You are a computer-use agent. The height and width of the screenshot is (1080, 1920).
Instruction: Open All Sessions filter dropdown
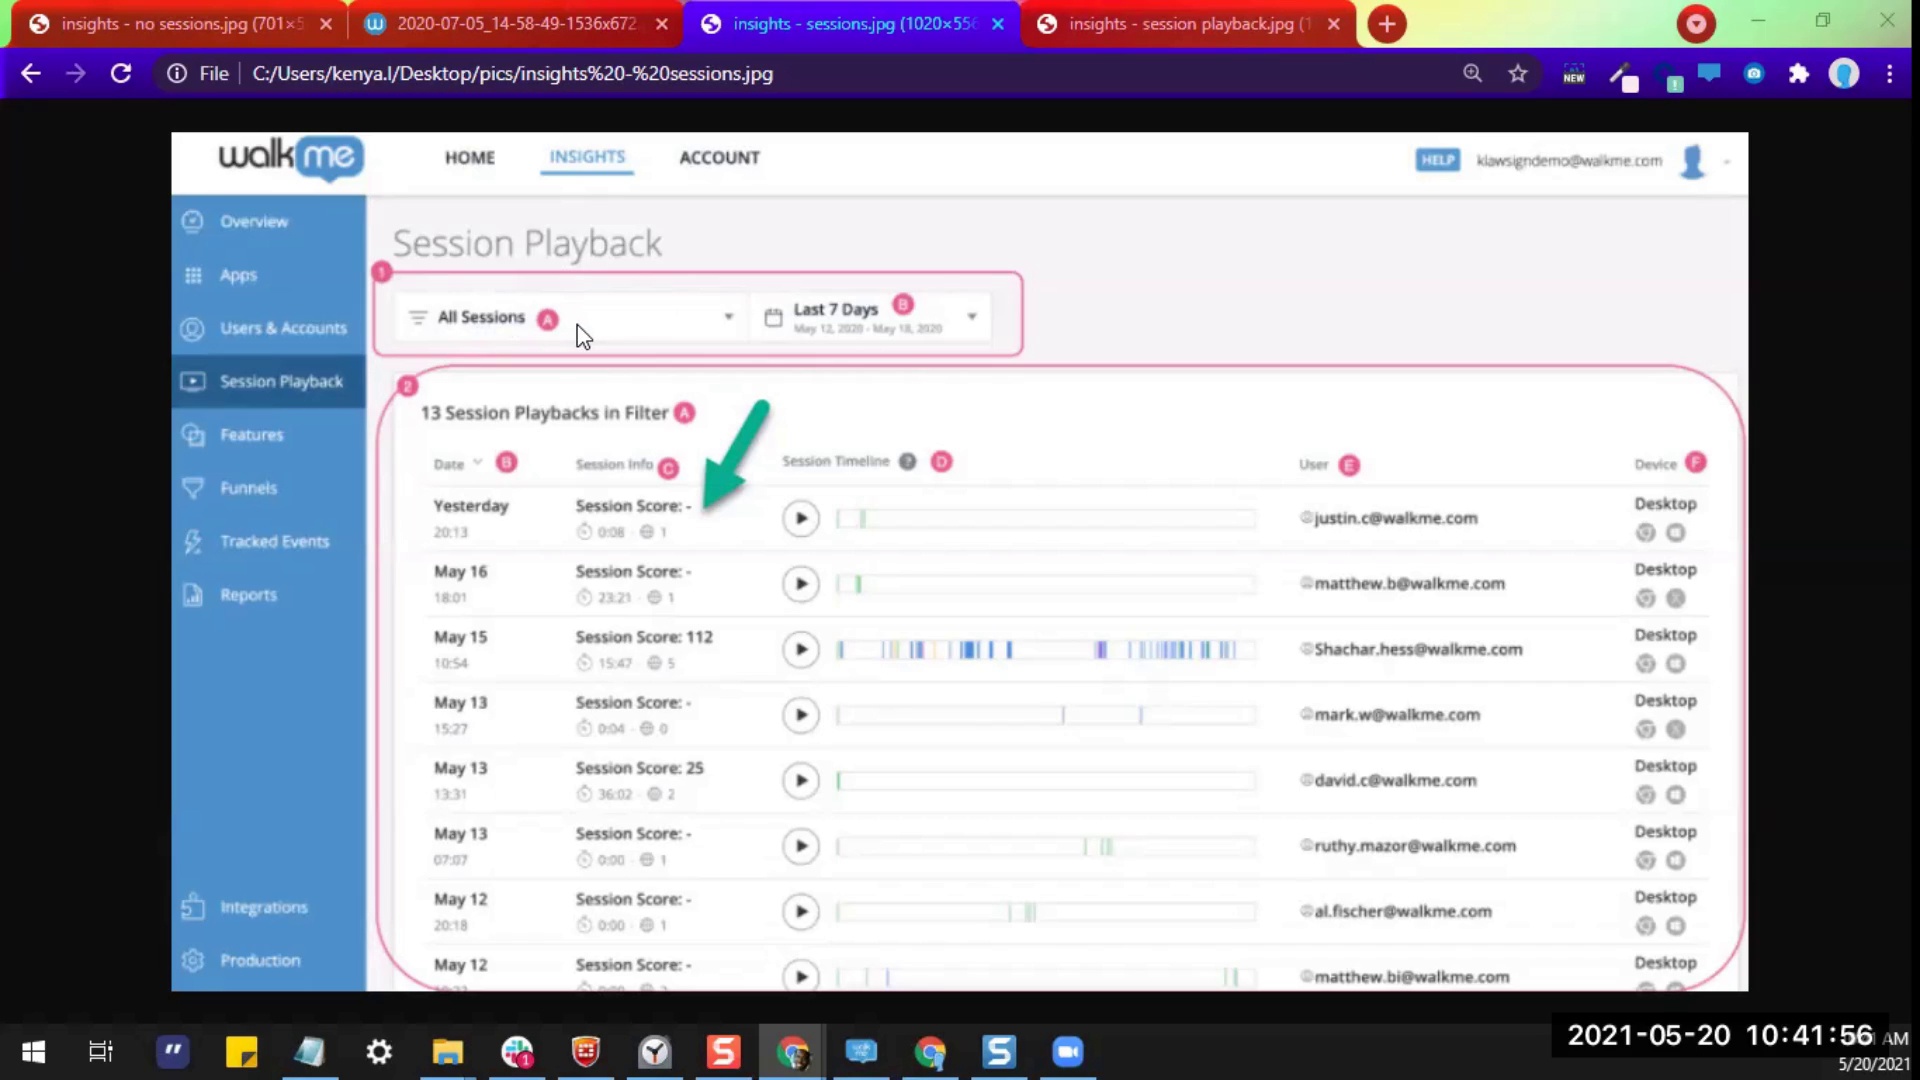click(571, 317)
